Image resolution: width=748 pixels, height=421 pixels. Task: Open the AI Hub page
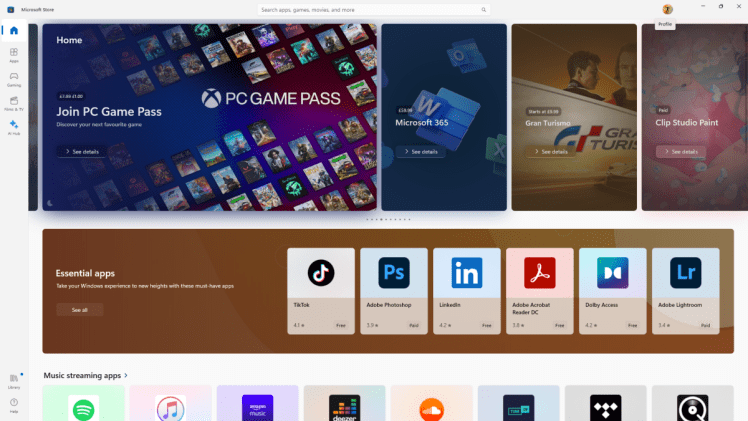[14, 126]
